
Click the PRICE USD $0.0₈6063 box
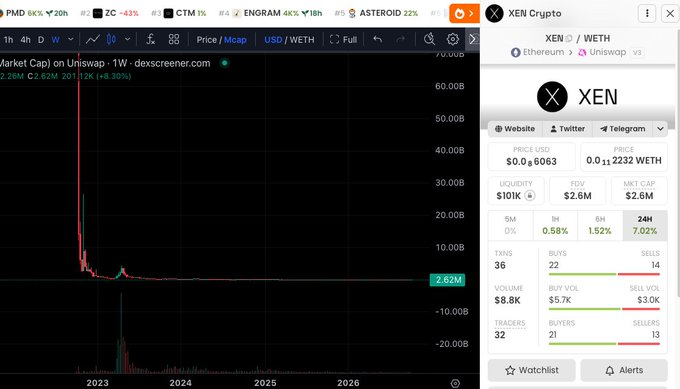pos(531,156)
